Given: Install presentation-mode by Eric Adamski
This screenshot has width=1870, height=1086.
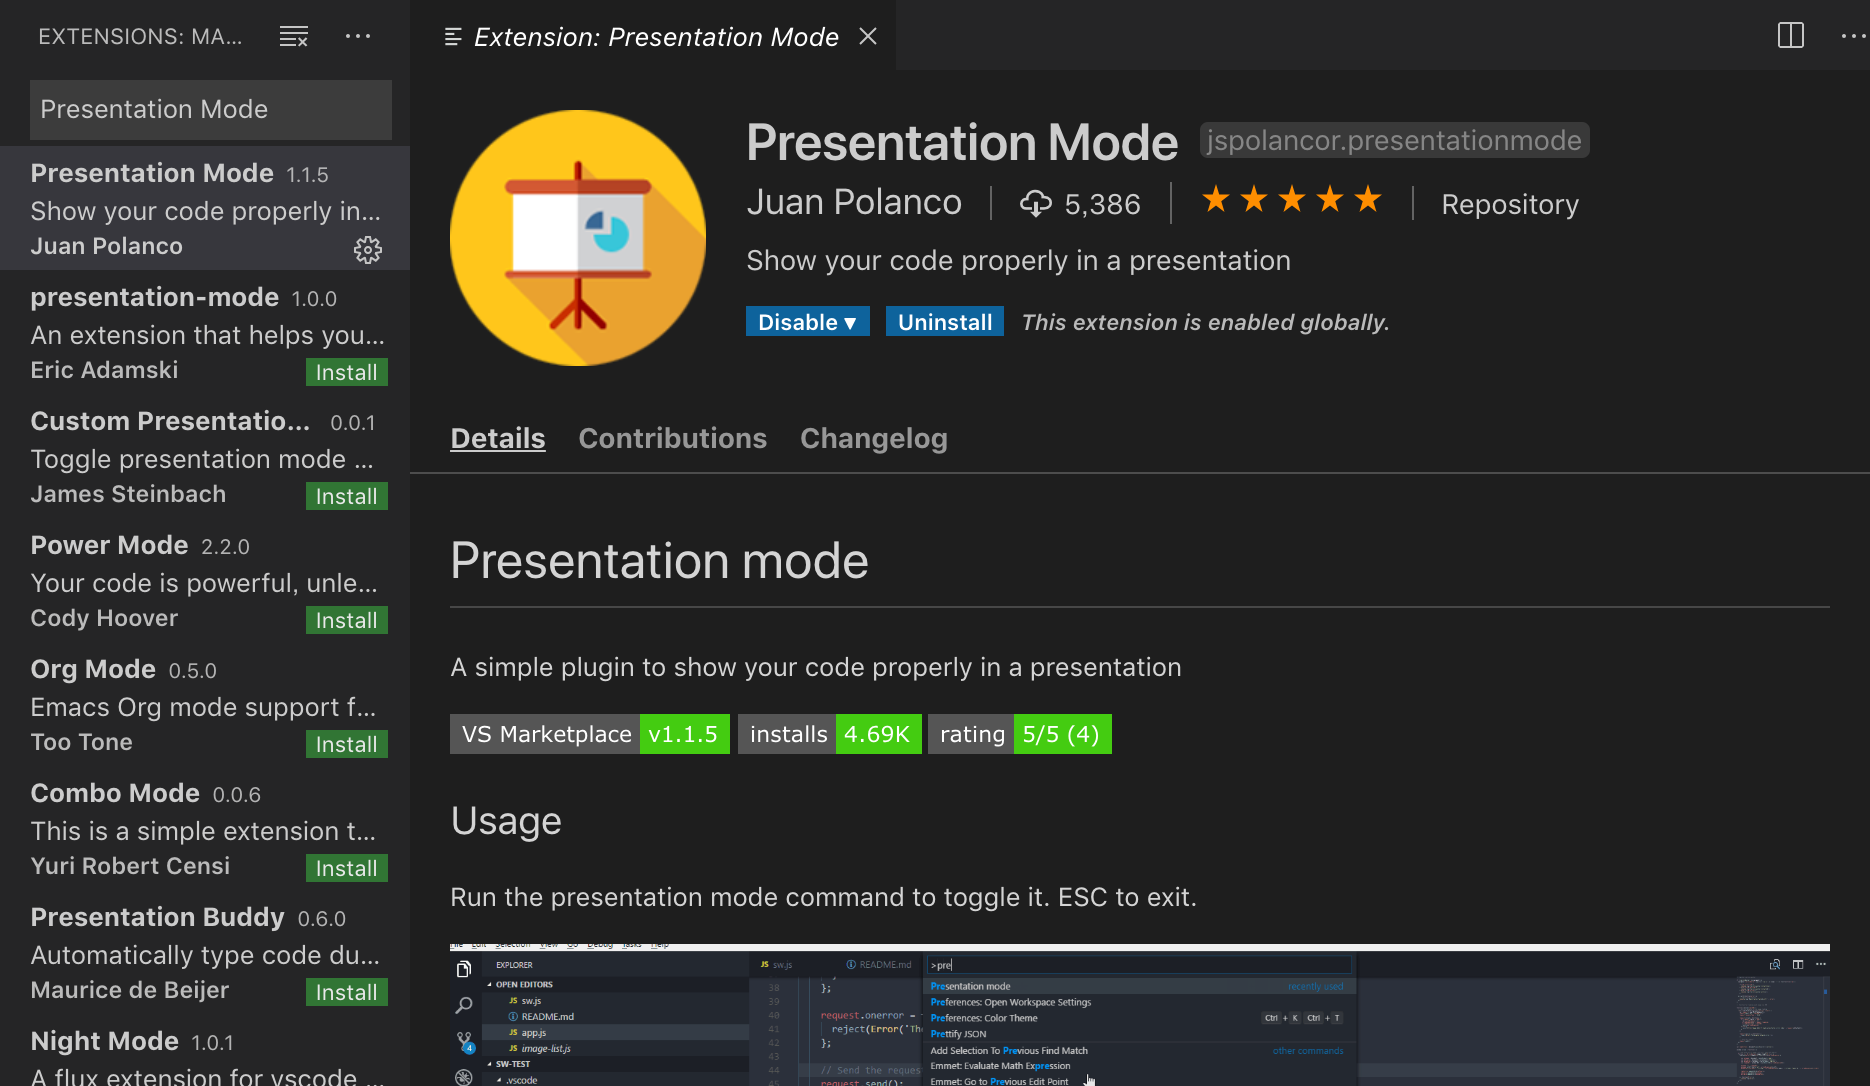Looking at the screenshot, I should 347,372.
